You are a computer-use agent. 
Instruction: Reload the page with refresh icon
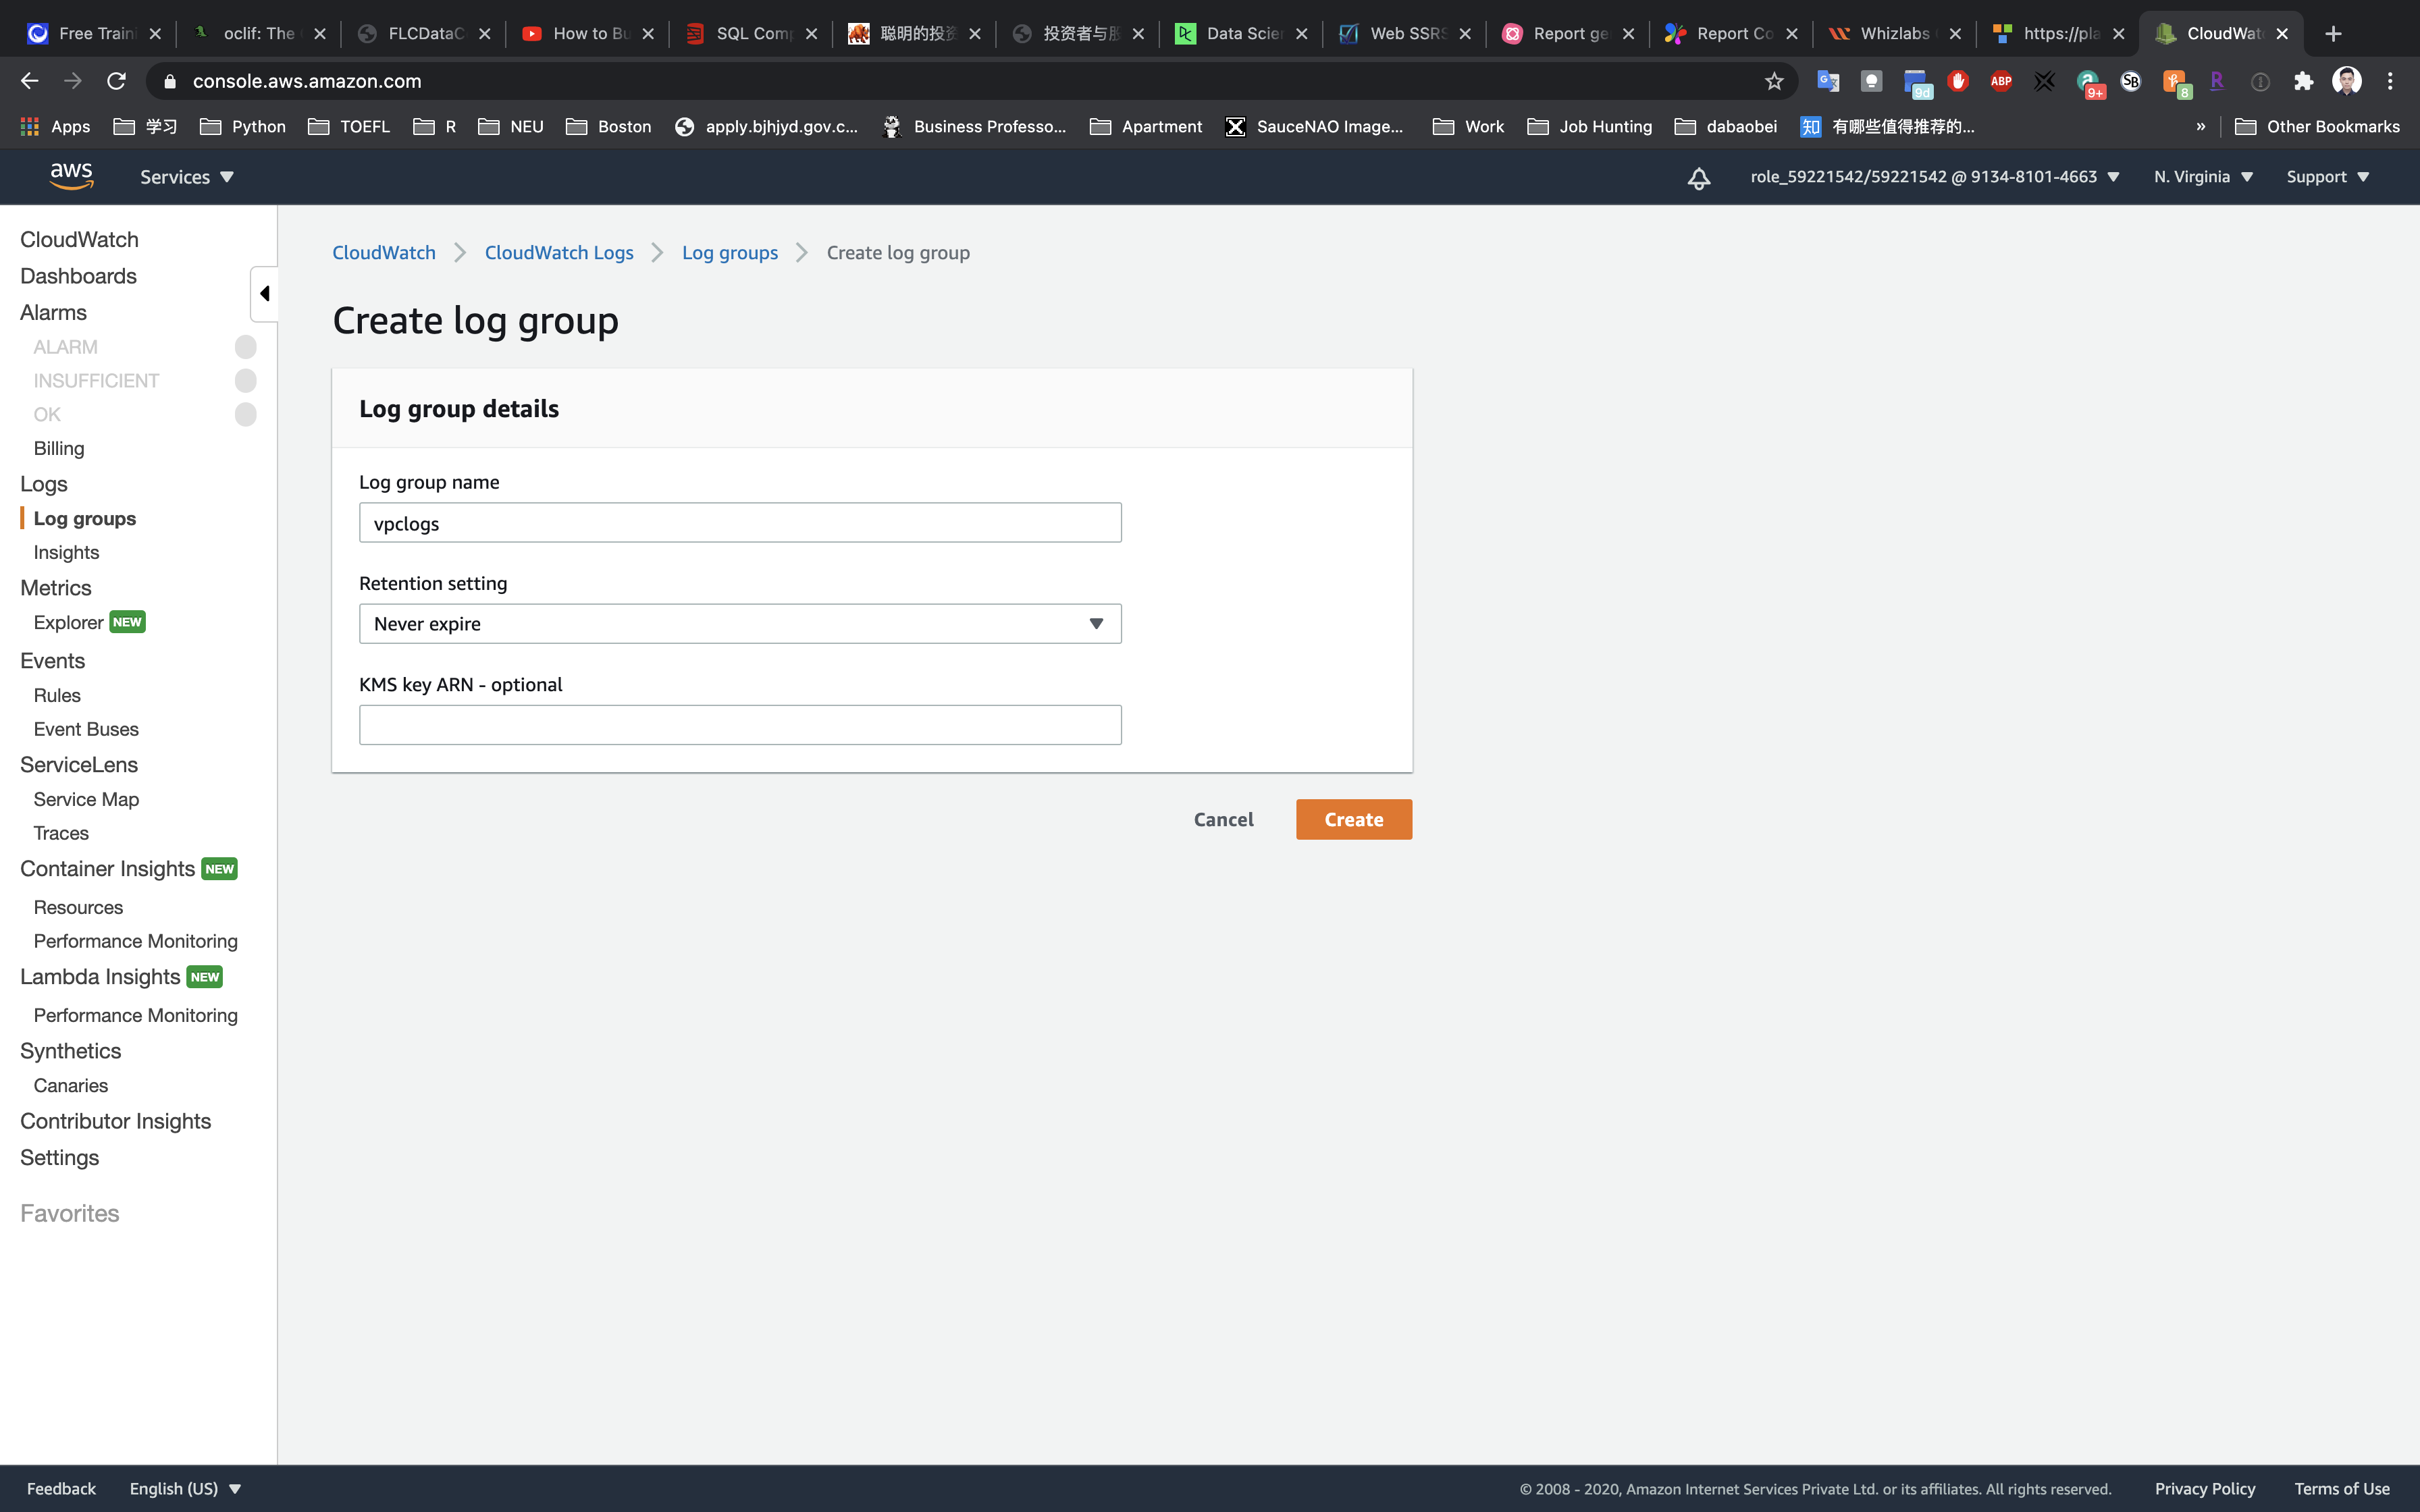(116, 81)
